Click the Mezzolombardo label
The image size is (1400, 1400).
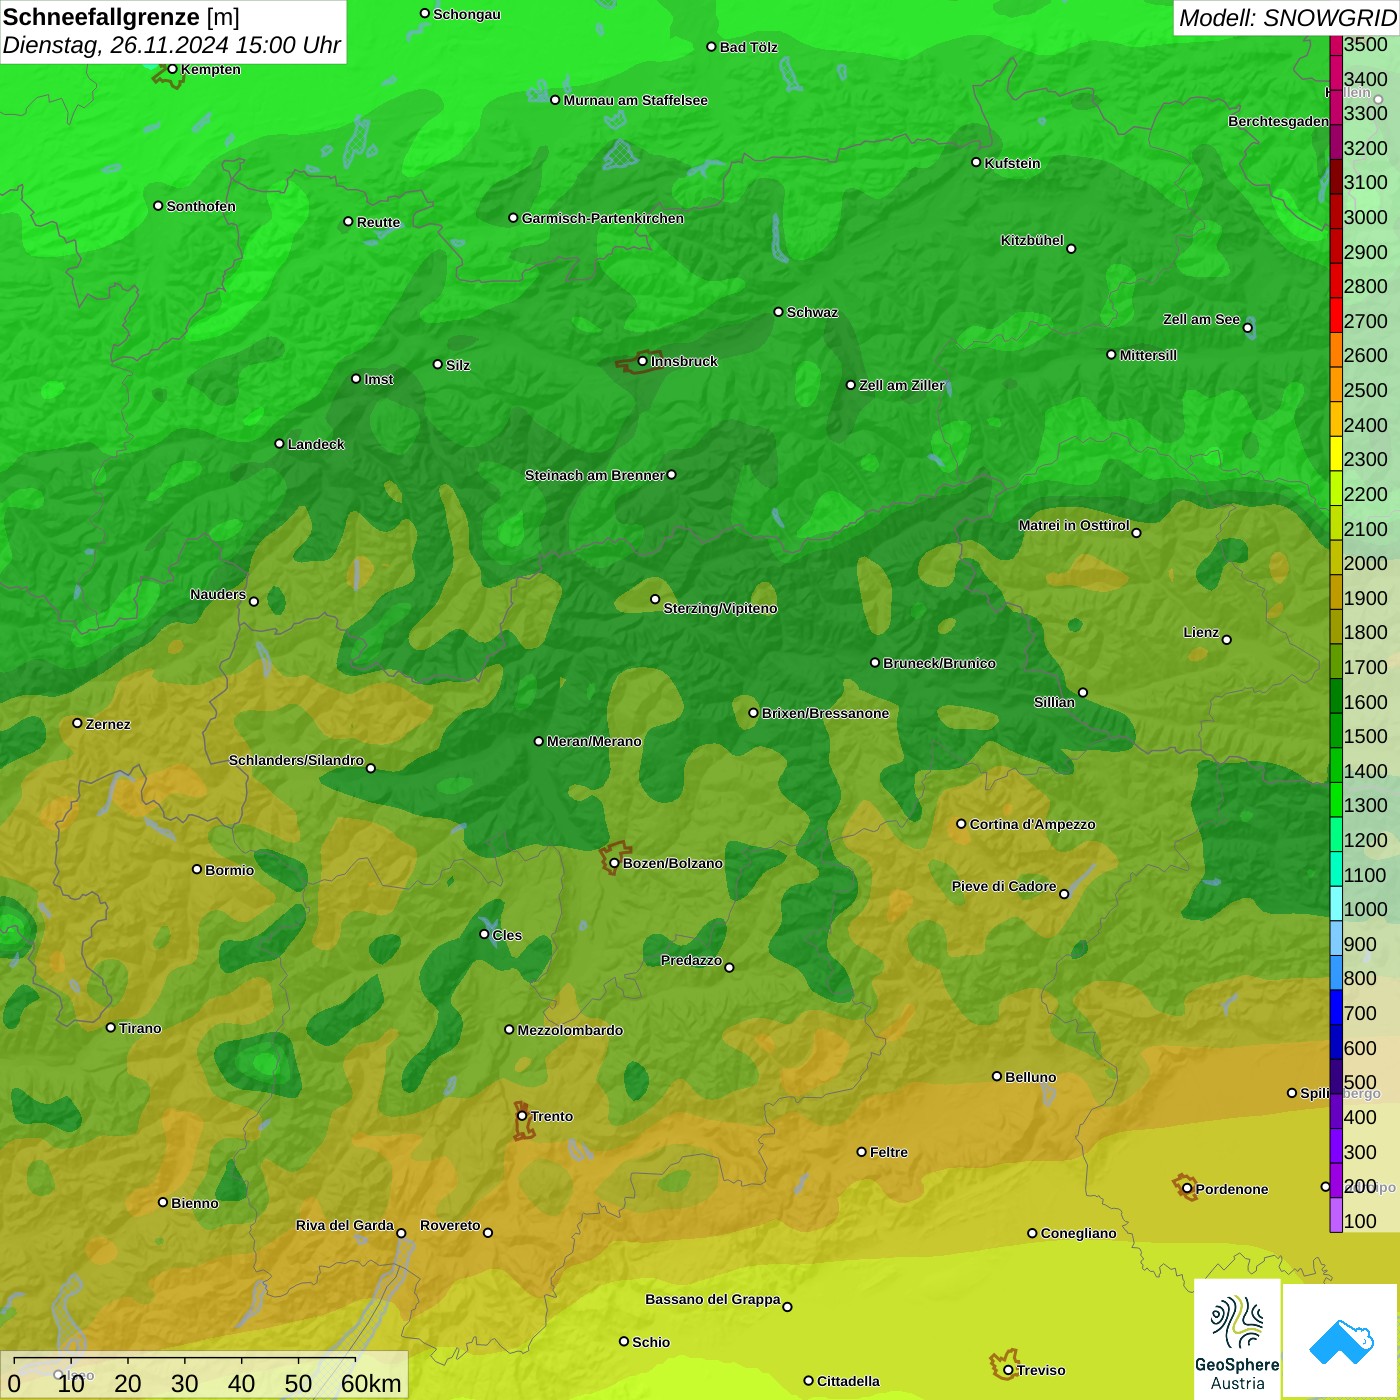(x=570, y=1030)
